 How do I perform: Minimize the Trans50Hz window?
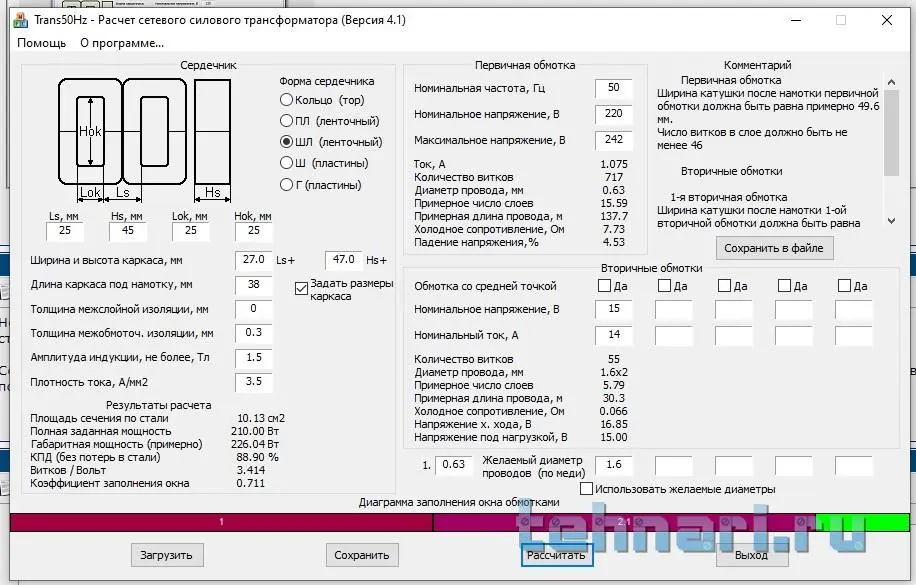[796, 20]
